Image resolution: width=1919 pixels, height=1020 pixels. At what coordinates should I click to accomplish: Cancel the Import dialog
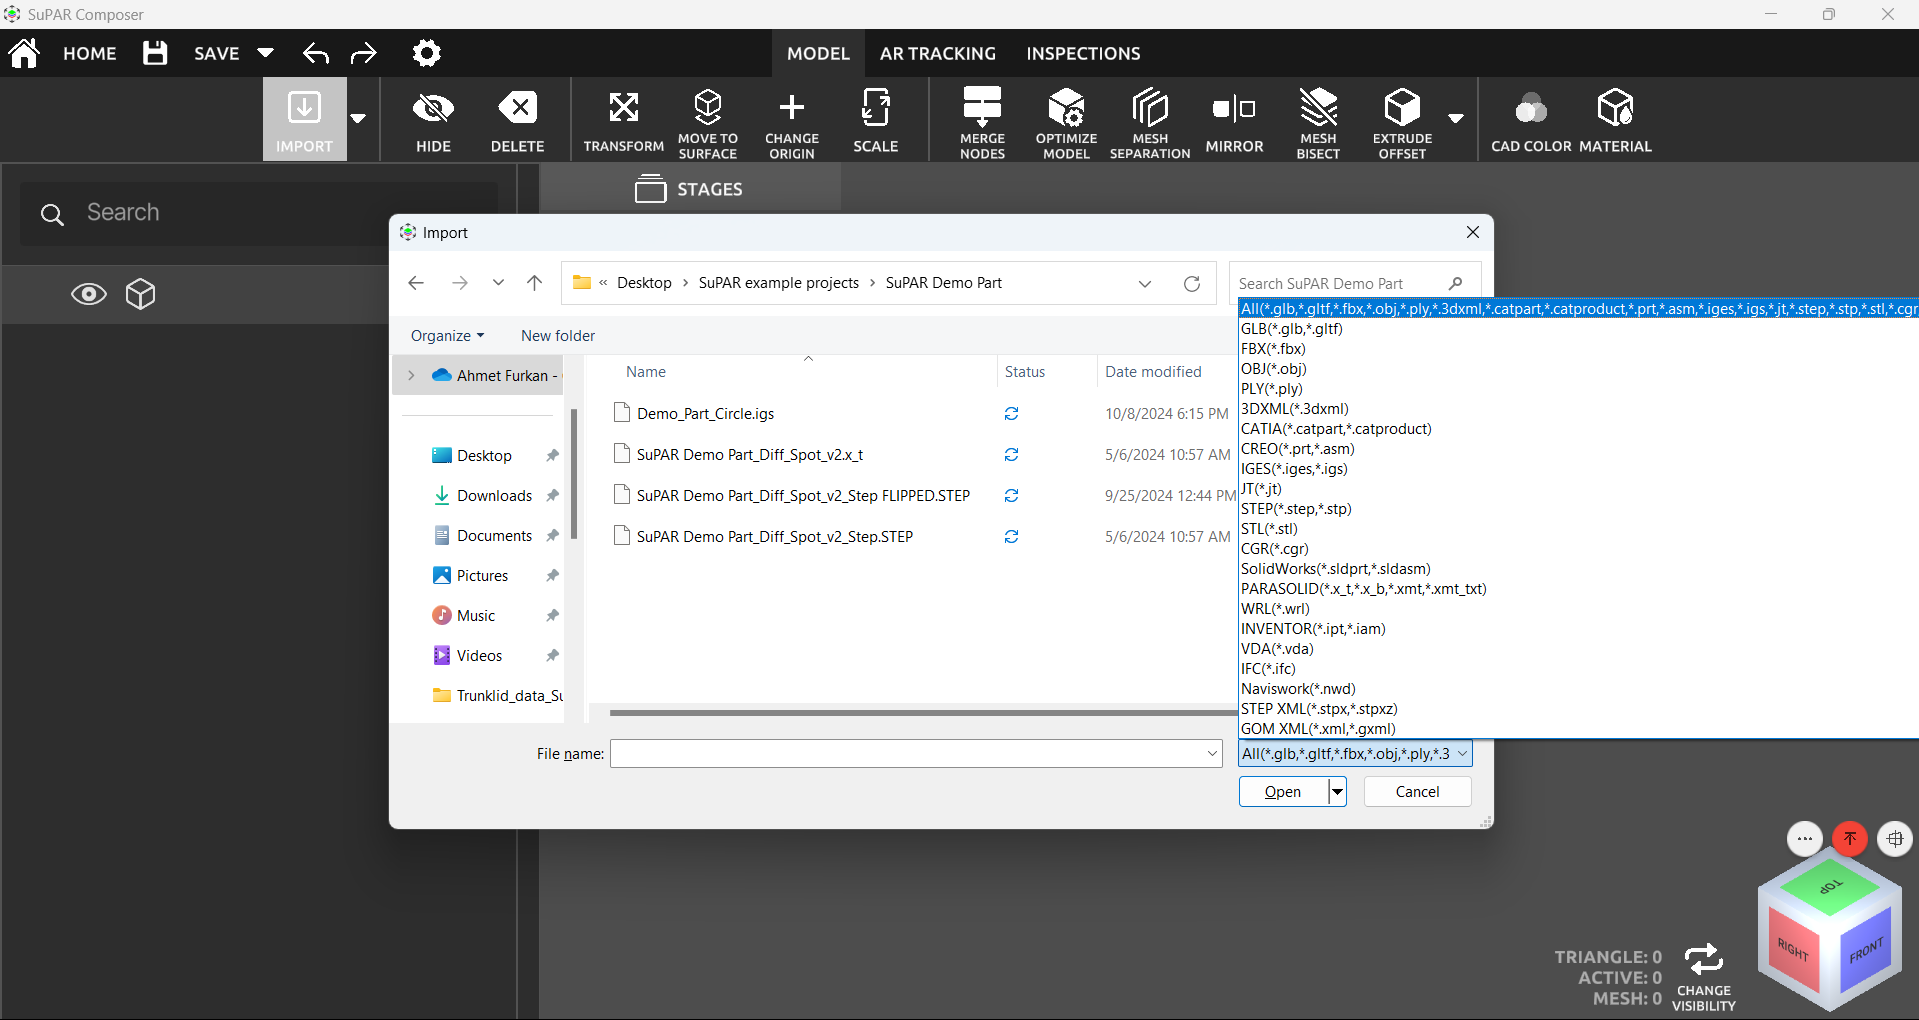click(1417, 792)
